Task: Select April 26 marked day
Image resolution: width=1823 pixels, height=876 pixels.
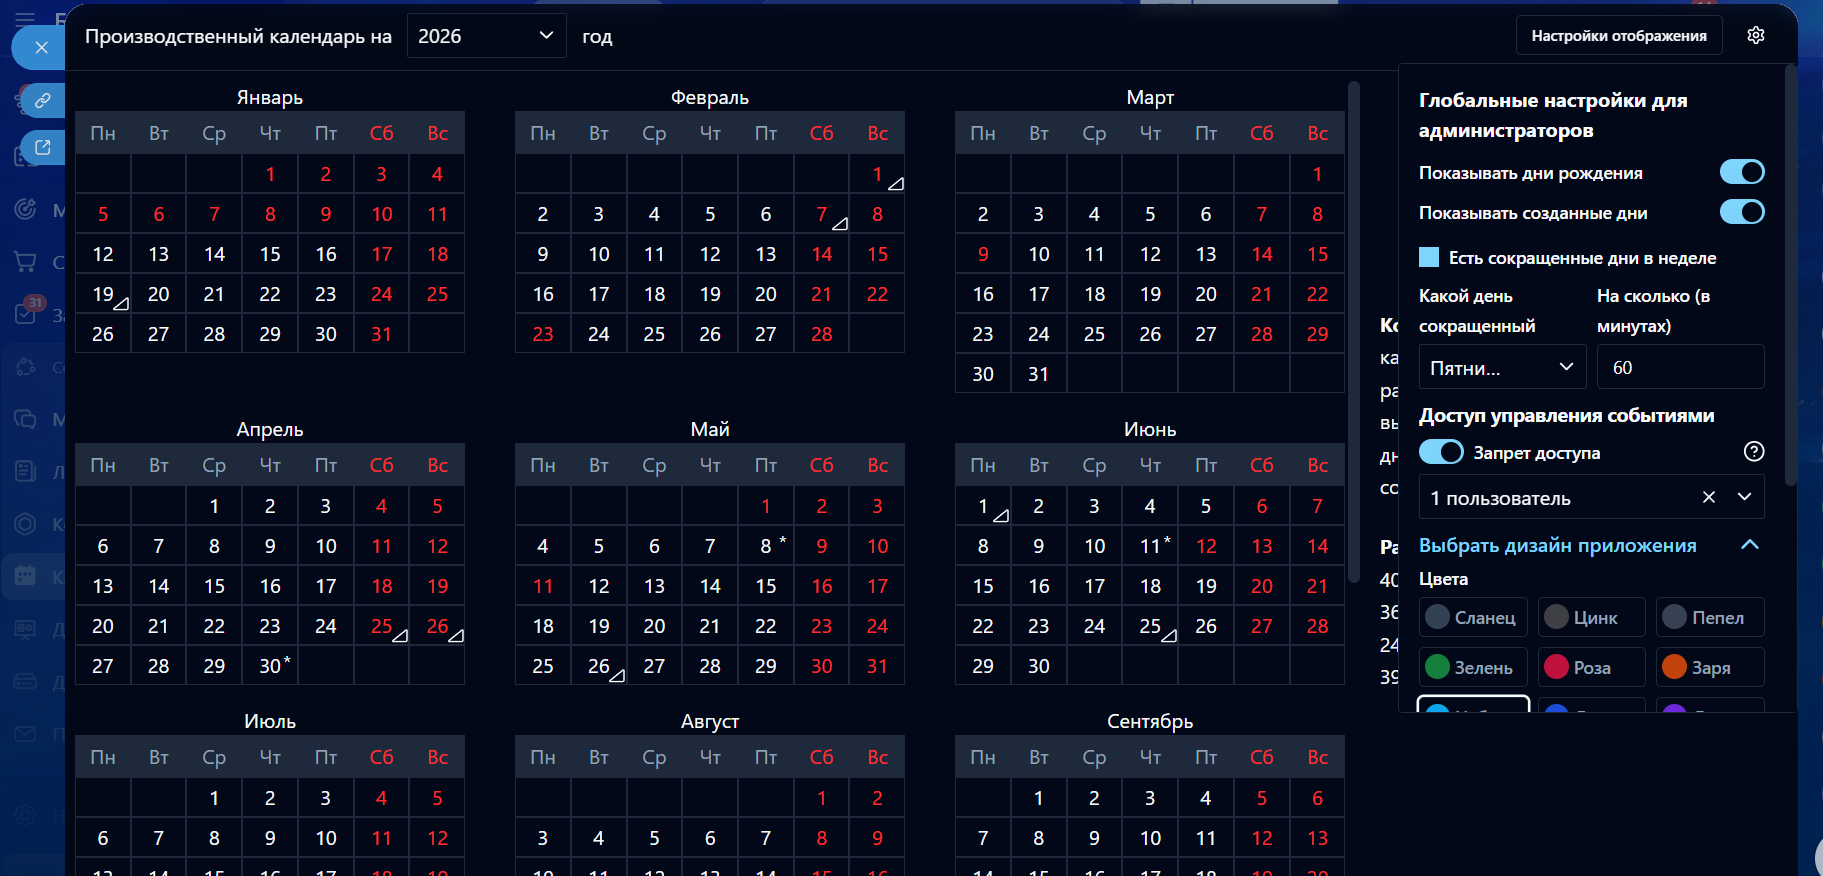Action: (437, 626)
